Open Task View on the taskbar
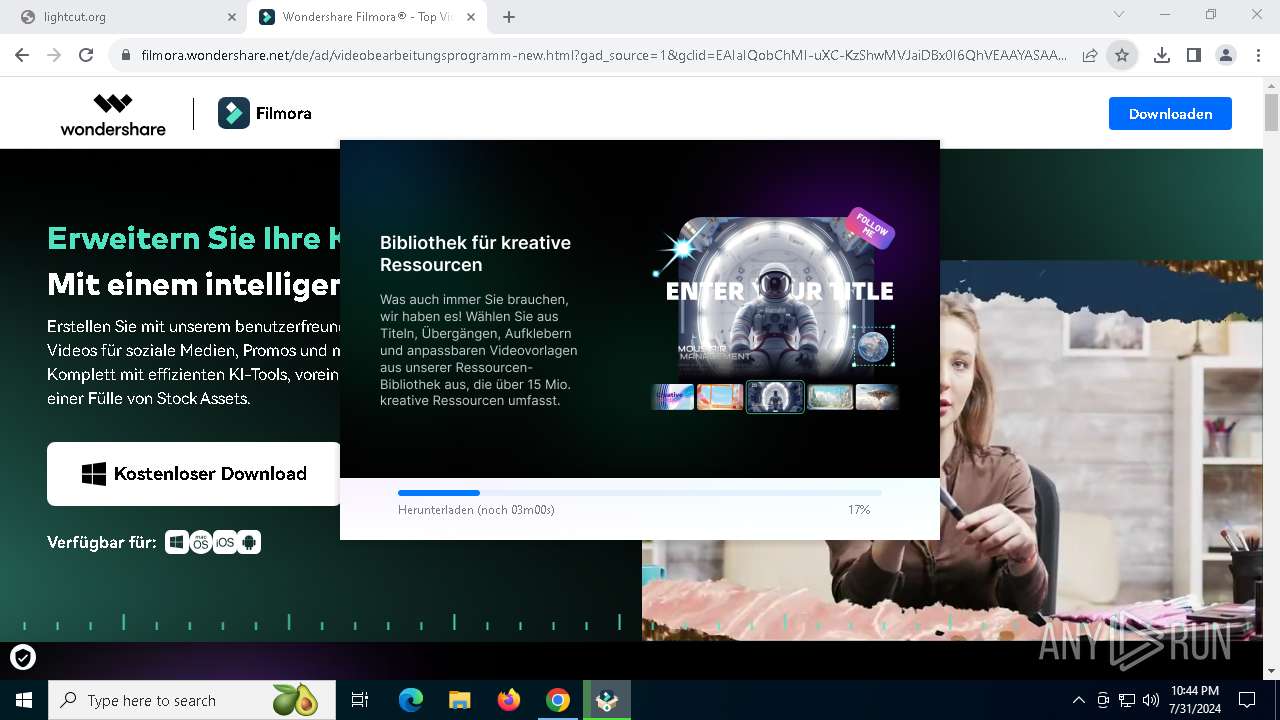This screenshot has width=1280, height=720. point(360,700)
